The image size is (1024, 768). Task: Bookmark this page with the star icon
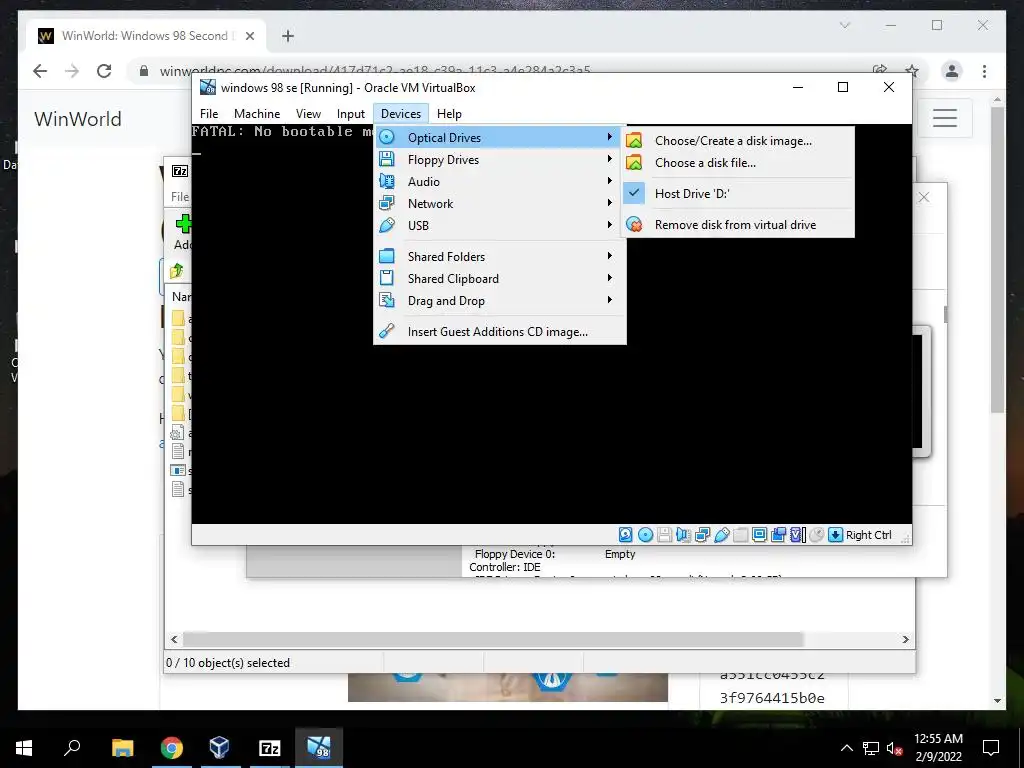[x=912, y=71]
